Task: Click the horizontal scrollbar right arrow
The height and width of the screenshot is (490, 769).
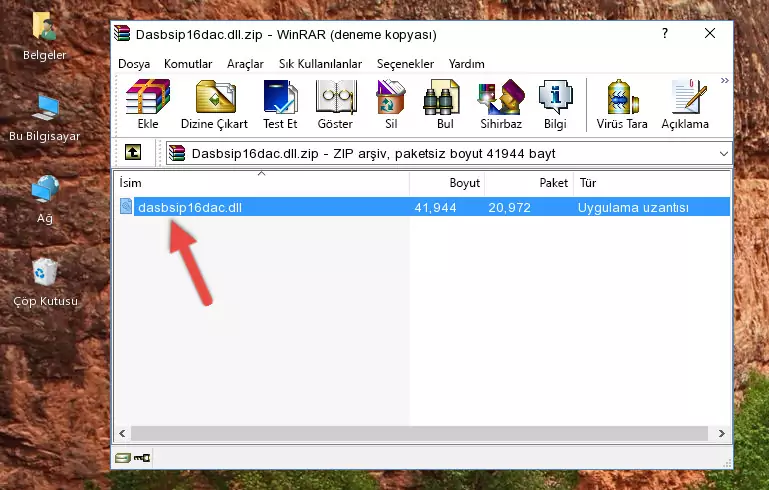Action: pos(721,433)
